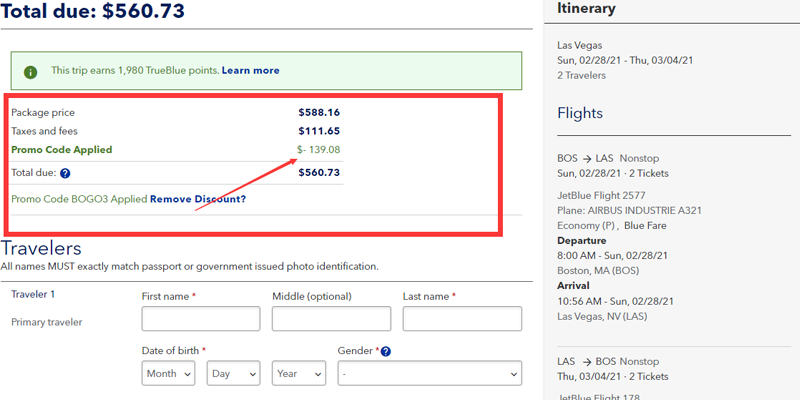Screen dimensions: 800x400
Task: Expand the Month dropdown for date of birth
Action: coord(168,373)
